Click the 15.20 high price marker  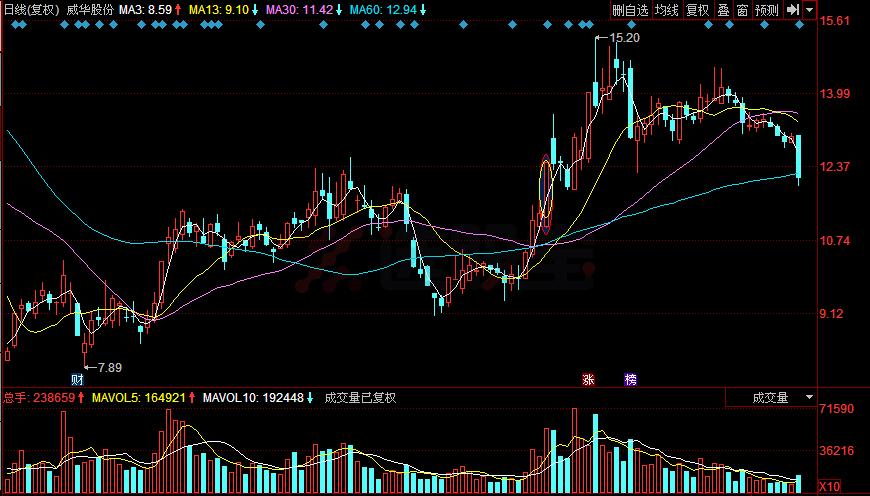624,37
